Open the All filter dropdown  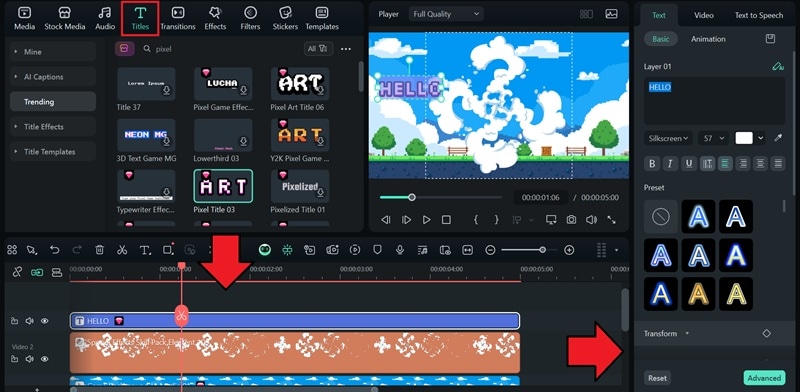click(318, 49)
